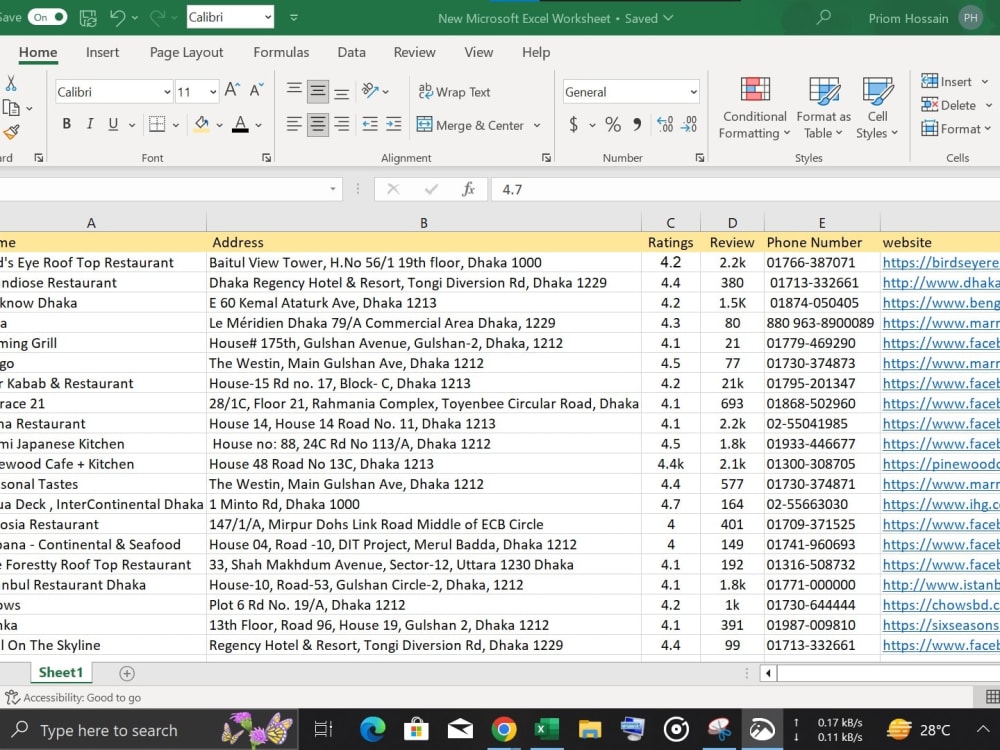The height and width of the screenshot is (750, 1000).
Task: Click the search magnifier in title bar
Action: coord(824,17)
